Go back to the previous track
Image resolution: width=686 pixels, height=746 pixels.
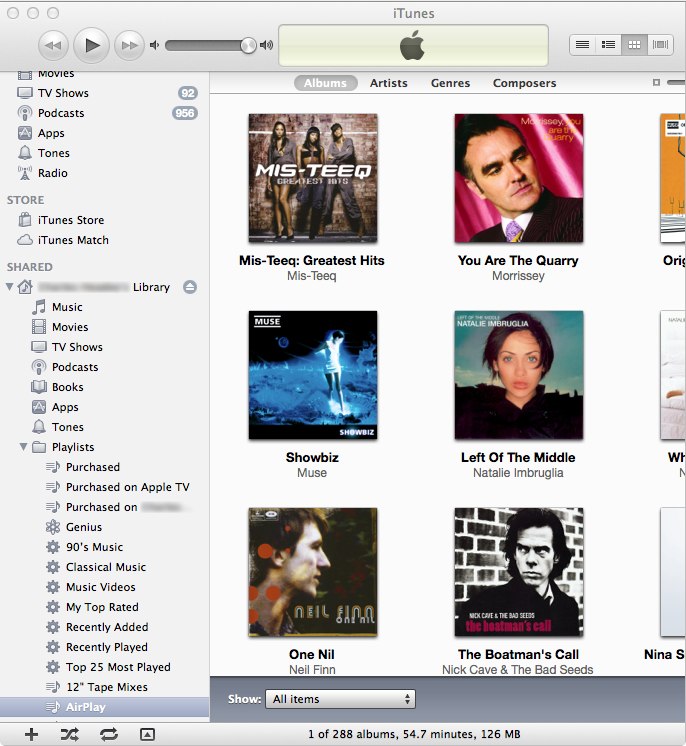coord(54,45)
